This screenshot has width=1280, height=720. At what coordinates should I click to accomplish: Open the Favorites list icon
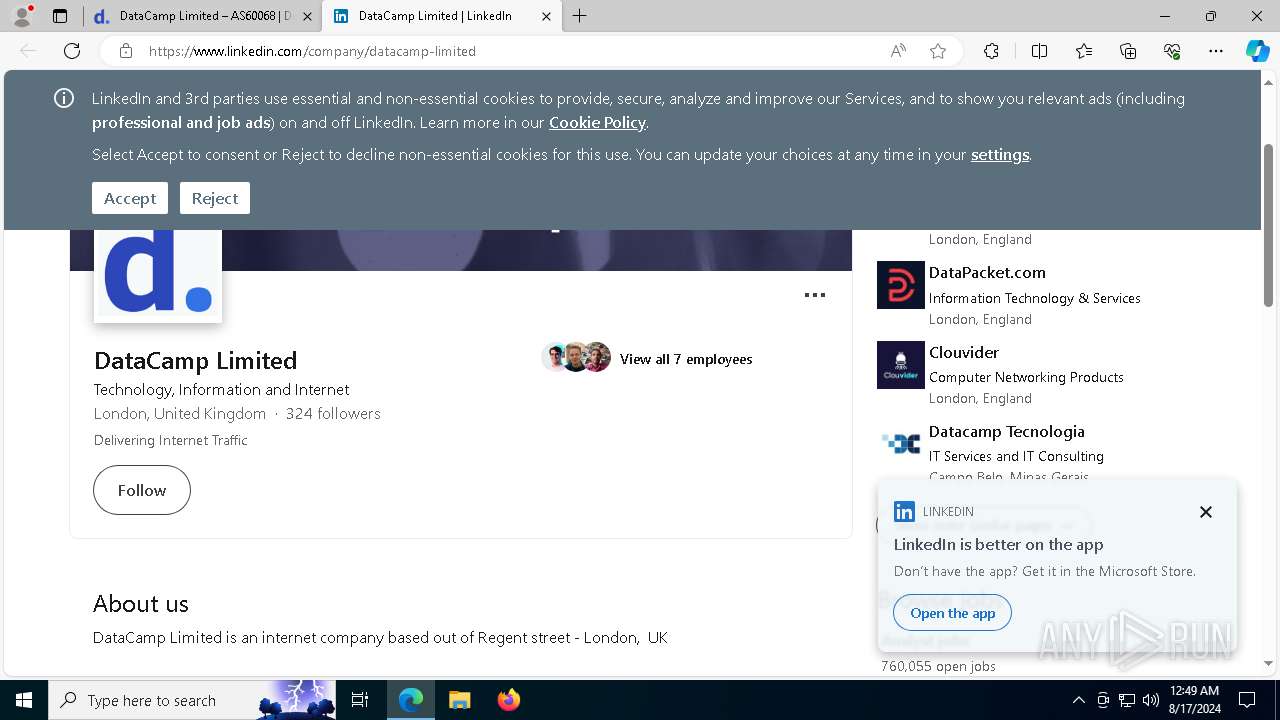(1084, 51)
